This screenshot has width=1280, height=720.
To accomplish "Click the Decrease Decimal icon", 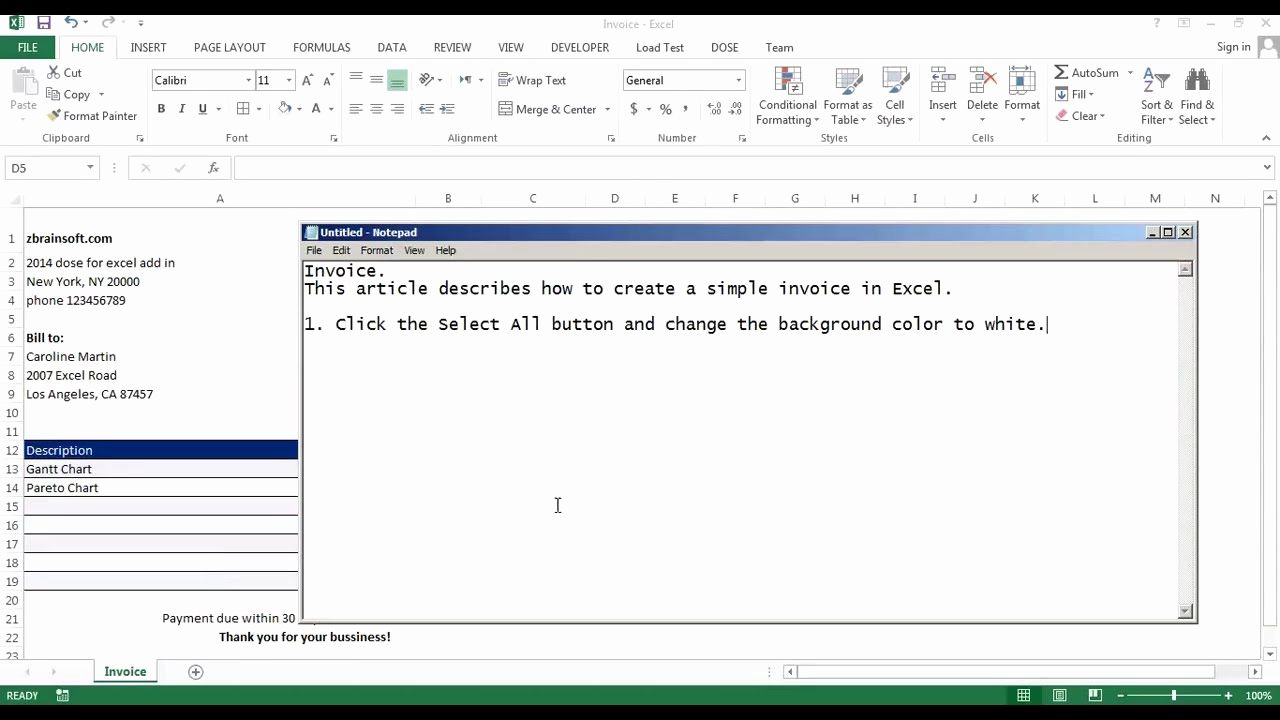I will 736,109.
